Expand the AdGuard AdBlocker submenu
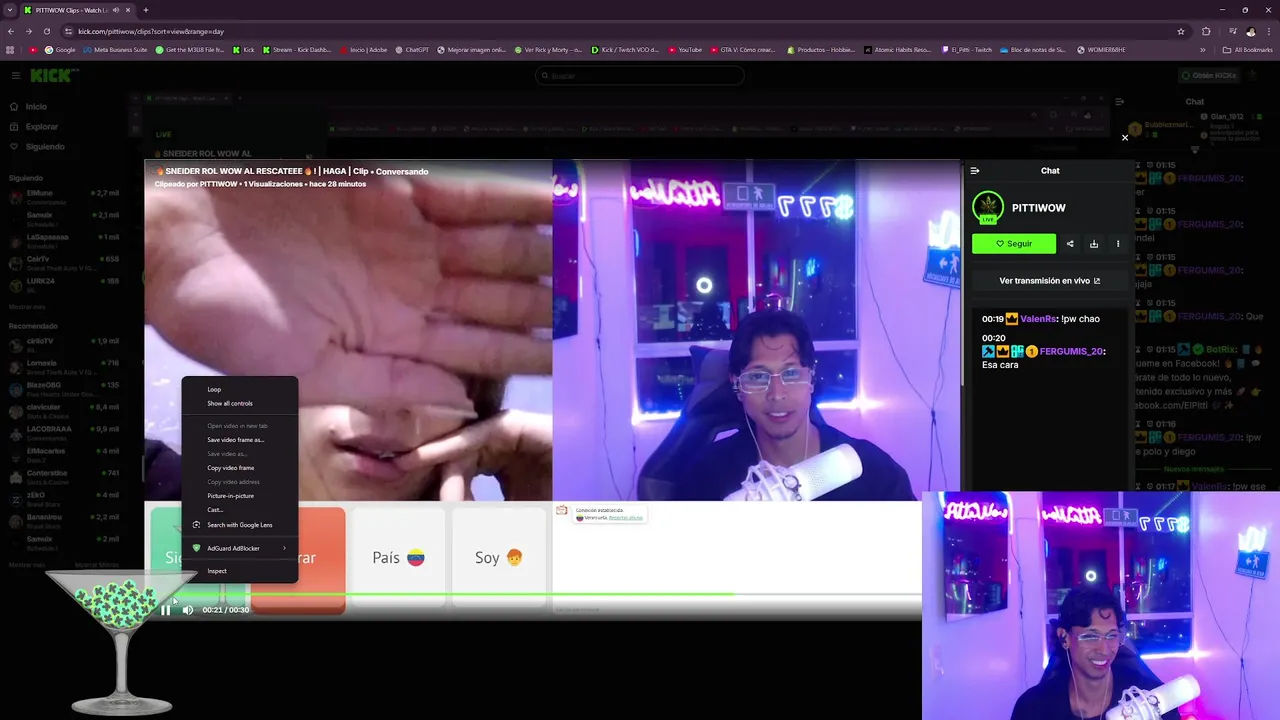 tap(240, 548)
